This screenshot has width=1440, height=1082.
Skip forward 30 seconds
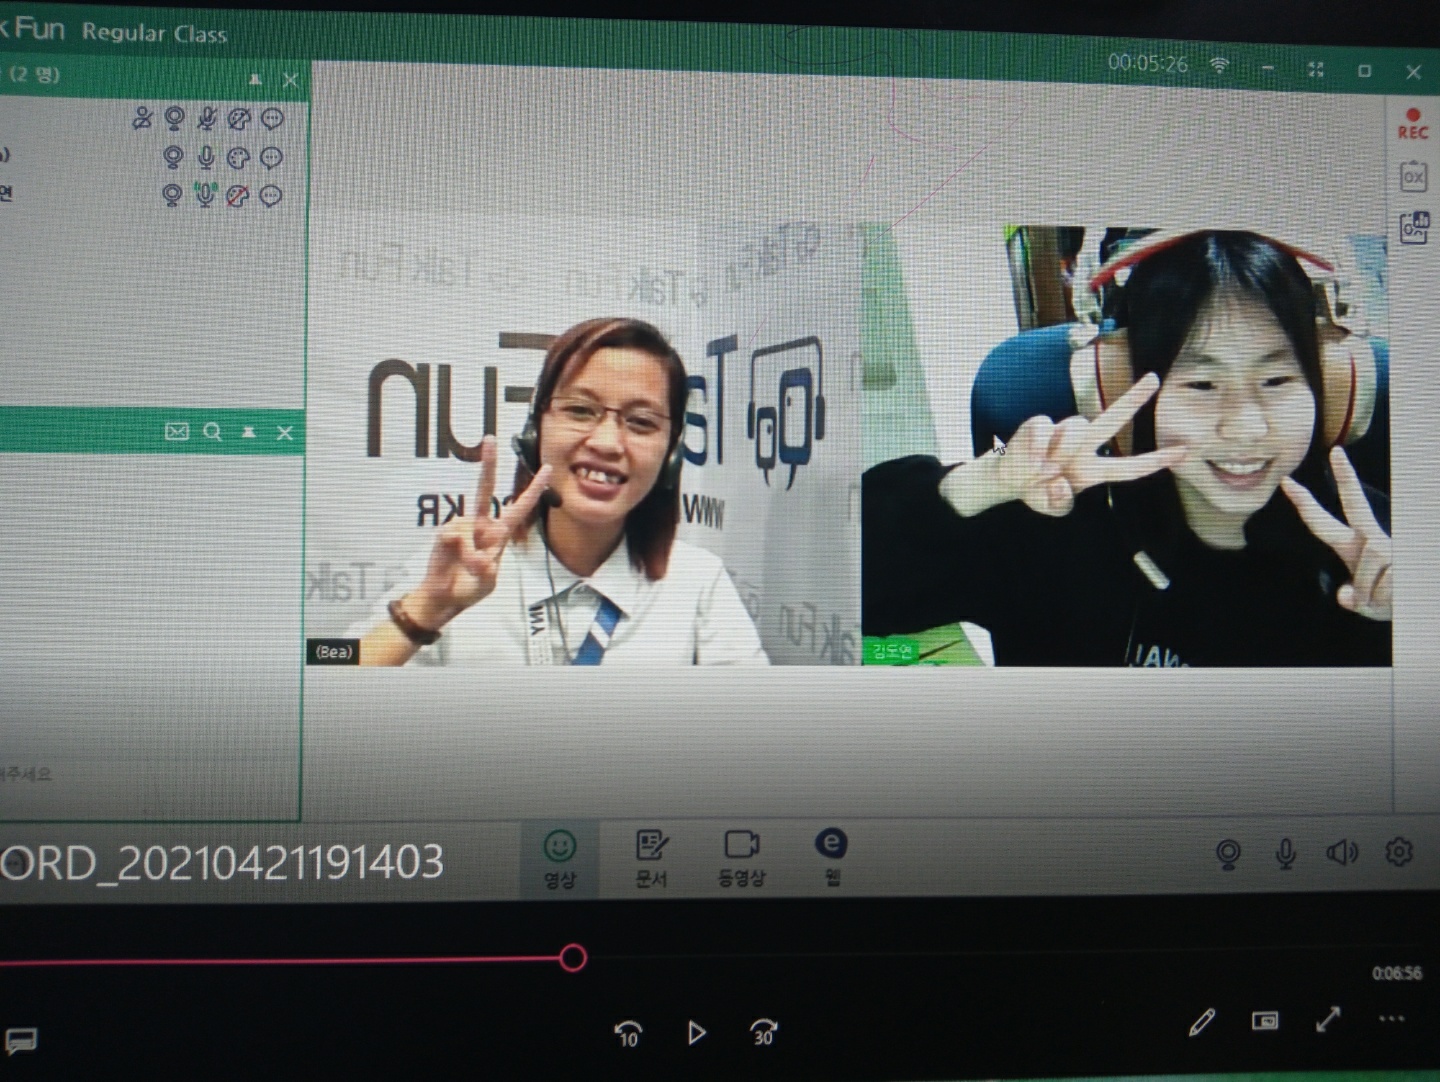coord(763,1032)
